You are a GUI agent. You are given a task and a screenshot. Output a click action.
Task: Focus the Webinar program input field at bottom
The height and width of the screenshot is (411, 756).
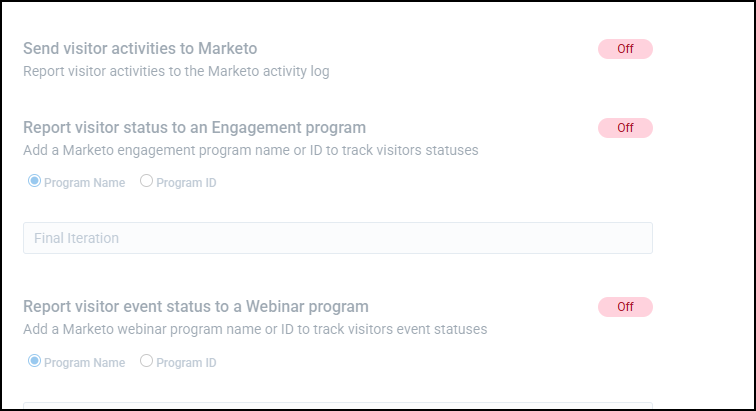(337, 405)
